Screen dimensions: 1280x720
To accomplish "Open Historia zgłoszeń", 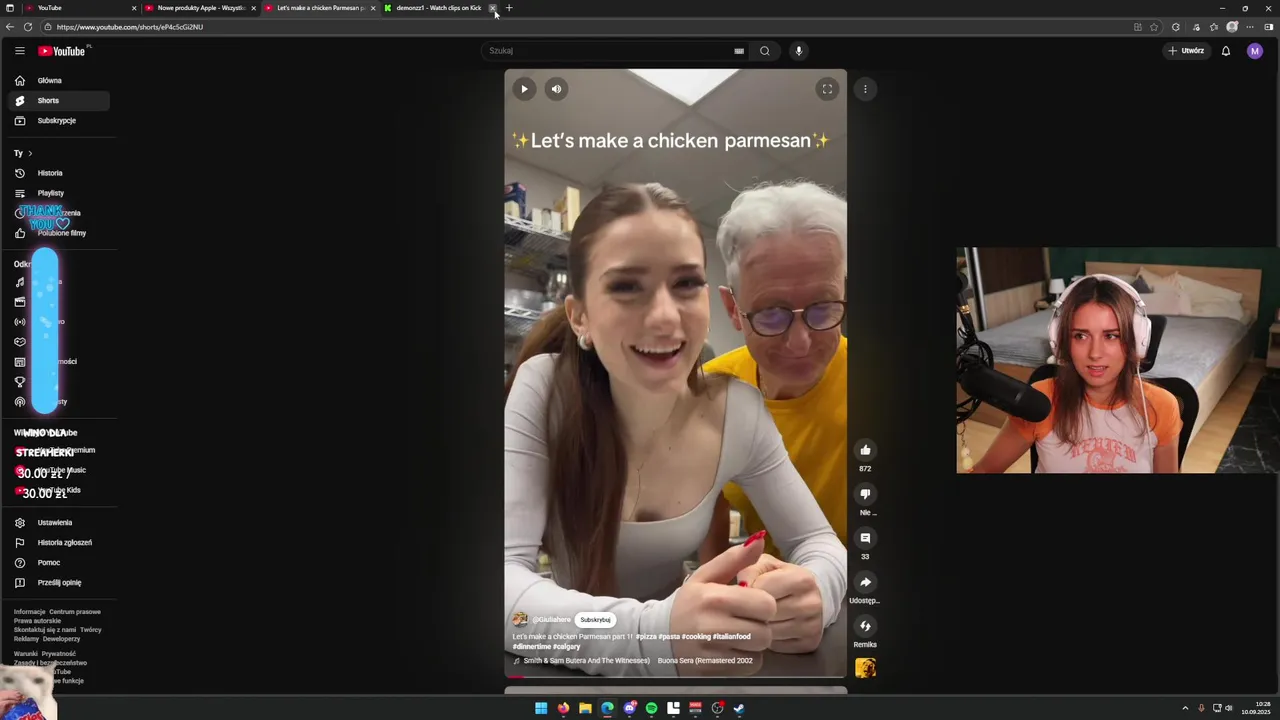I will (x=61, y=542).
